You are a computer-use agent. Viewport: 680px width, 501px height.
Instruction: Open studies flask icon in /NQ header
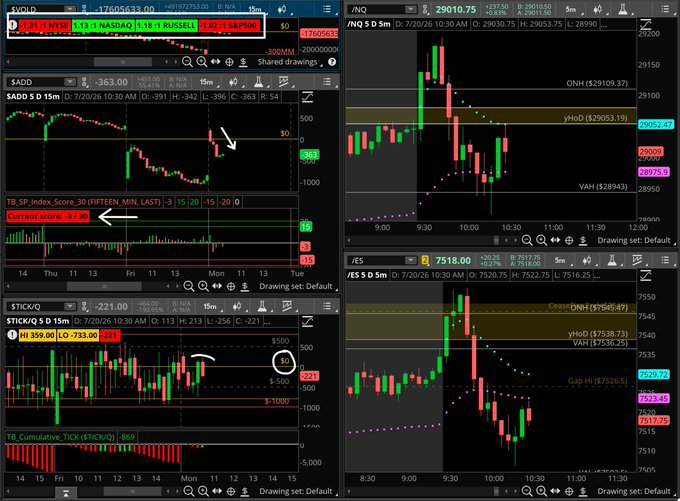[x=623, y=9]
